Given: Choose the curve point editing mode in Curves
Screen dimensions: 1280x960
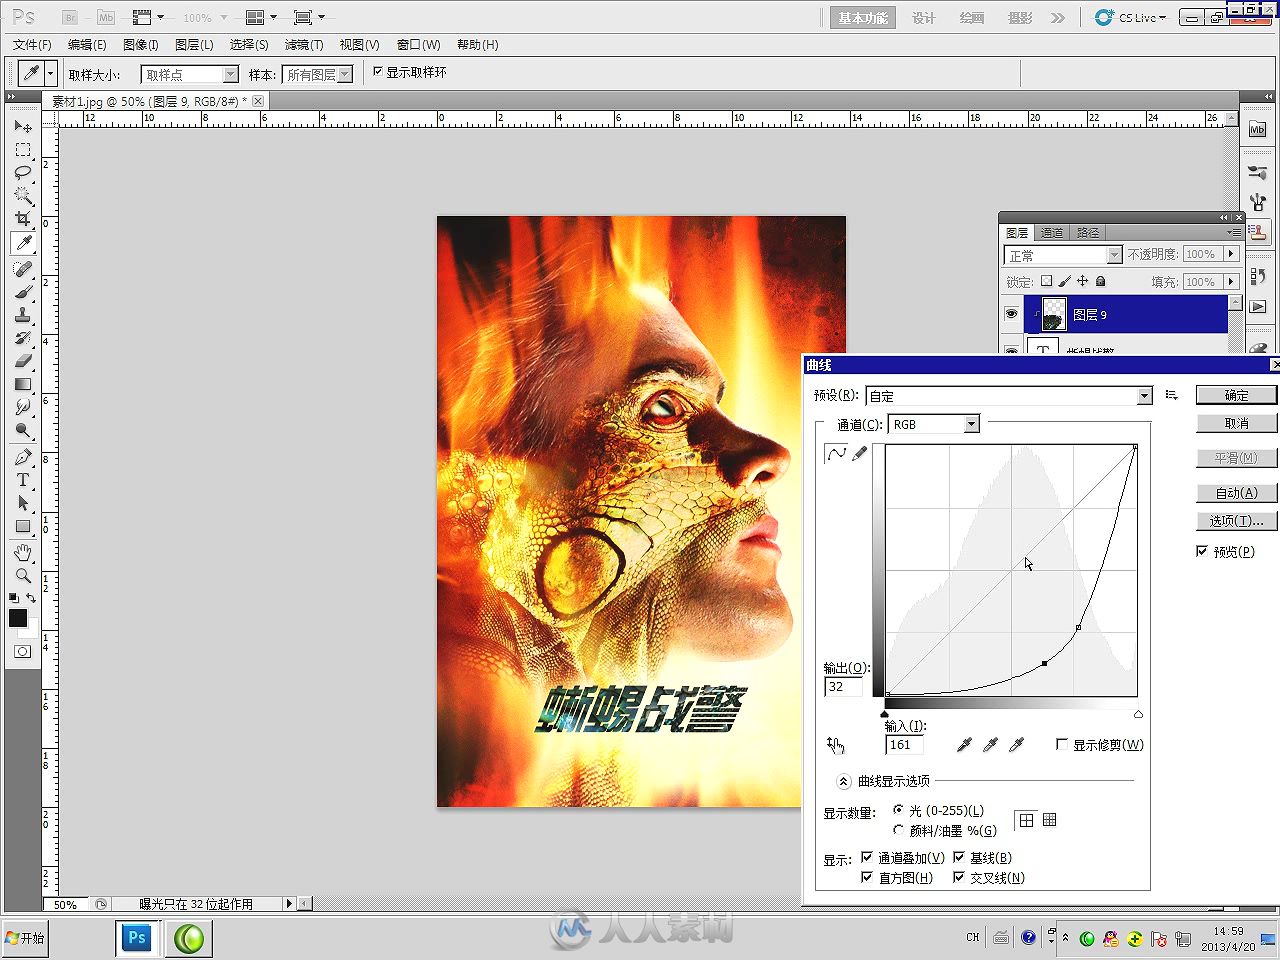Looking at the screenshot, I should click(836, 454).
